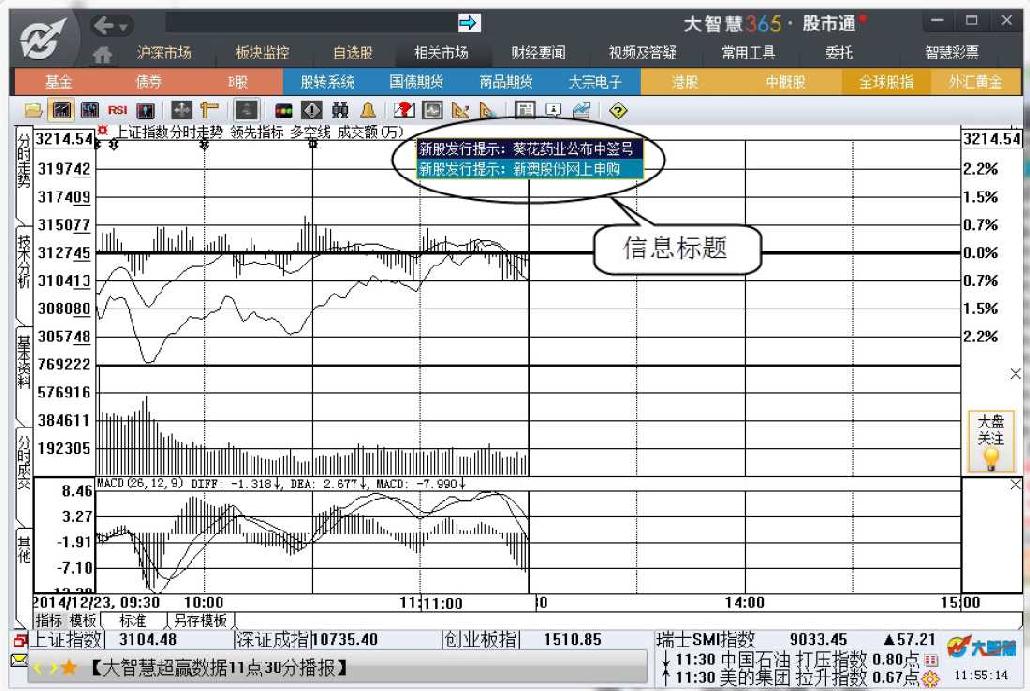Switch to the 大宗电子 tab

point(595,82)
